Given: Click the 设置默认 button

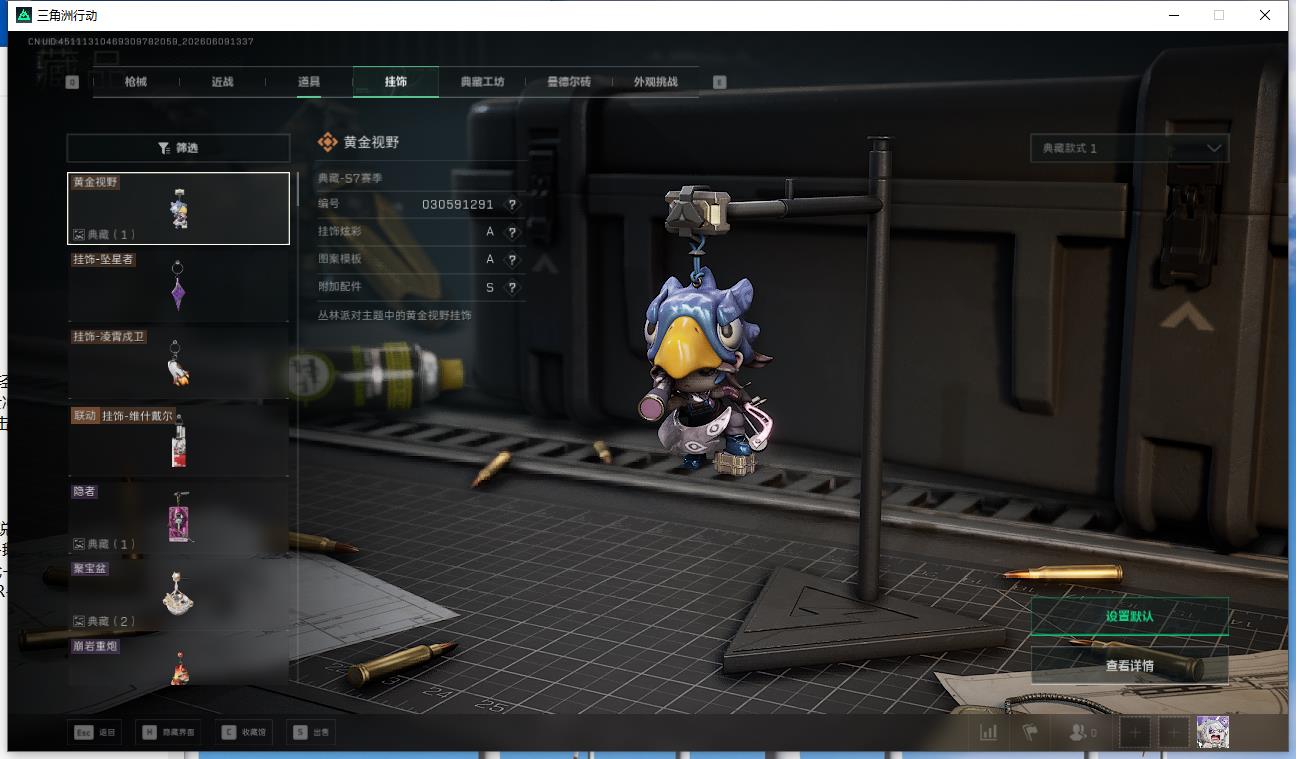Looking at the screenshot, I should coord(1129,616).
